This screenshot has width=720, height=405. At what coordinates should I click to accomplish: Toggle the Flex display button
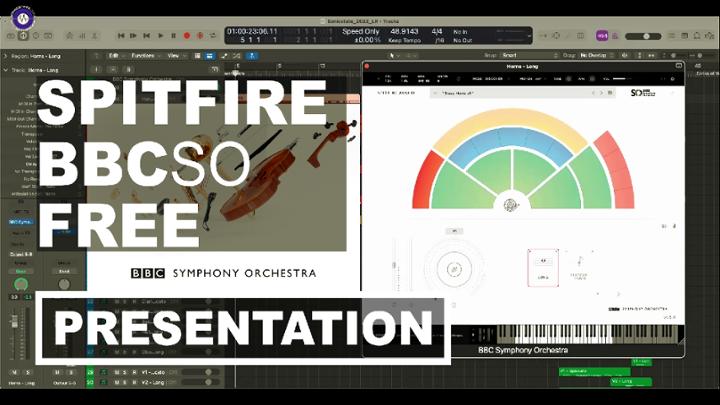(237, 56)
